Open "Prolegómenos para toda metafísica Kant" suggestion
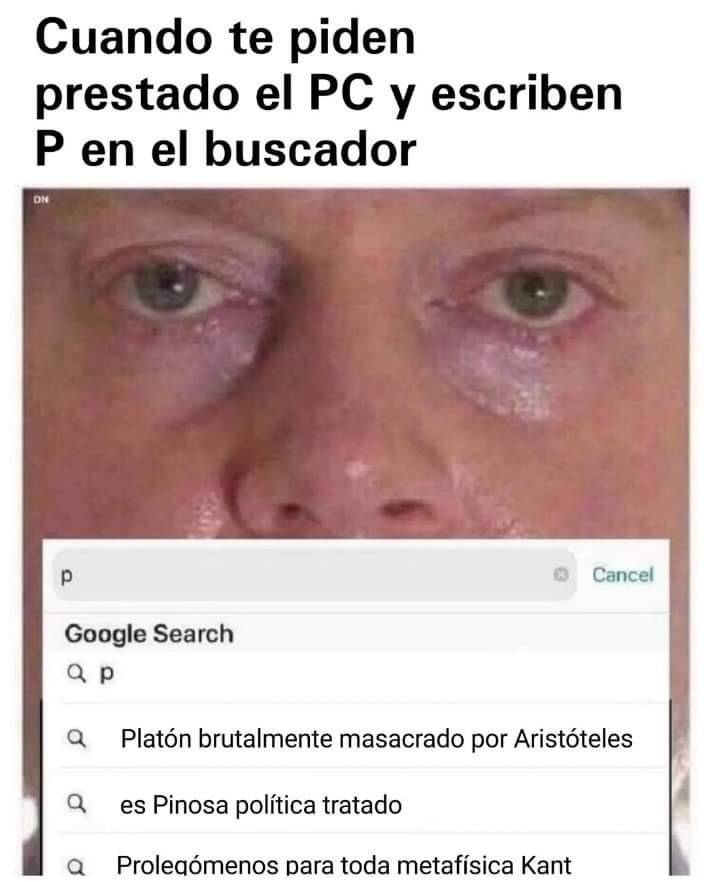The width and height of the screenshot is (706, 882). [344, 865]
